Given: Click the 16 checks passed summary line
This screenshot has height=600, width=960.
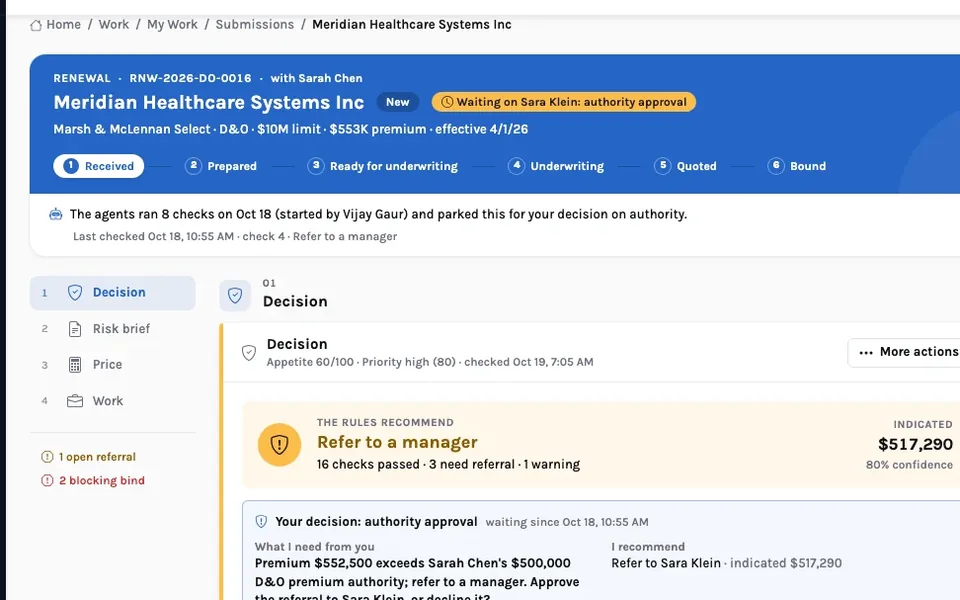Looking at the screenshot, I should [448, 465].
